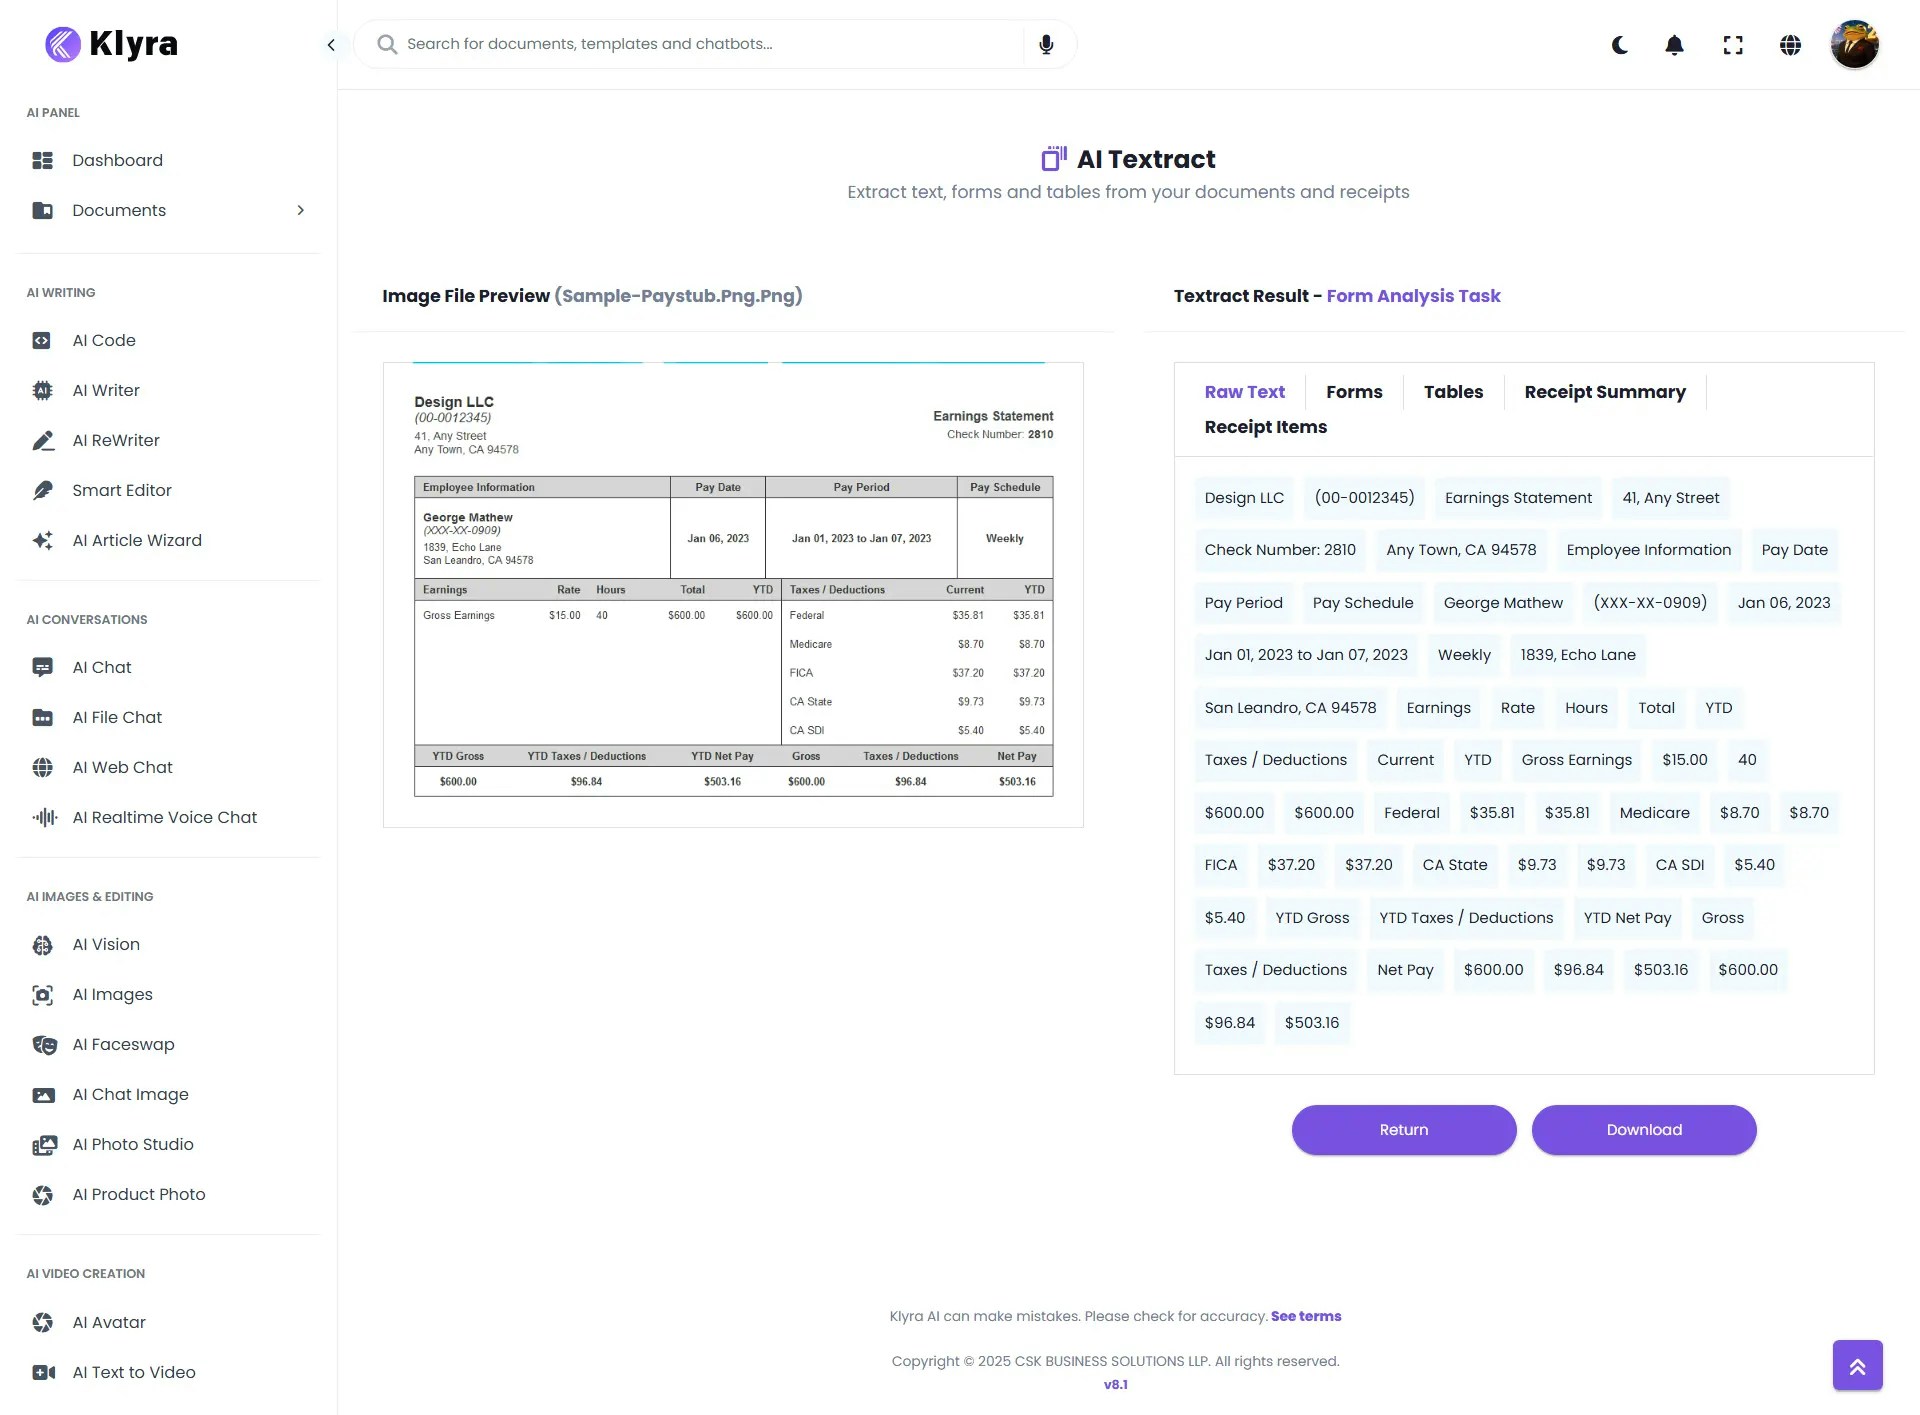Open the Receipt Summary tab

(1604, 392)
